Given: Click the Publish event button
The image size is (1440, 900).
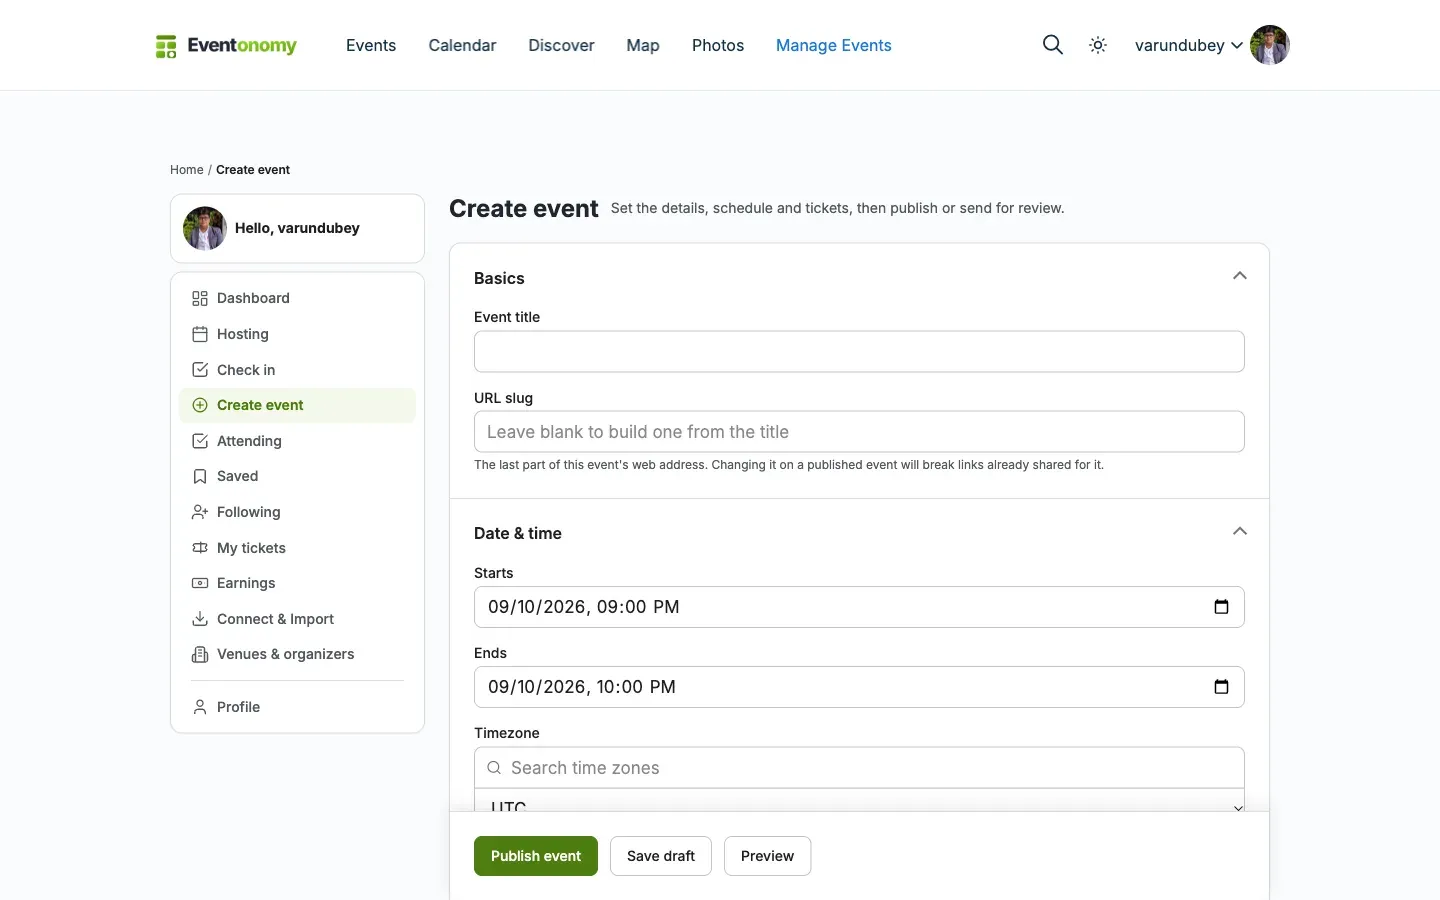Looking at the screenshot, I should [x=536, y=856].
